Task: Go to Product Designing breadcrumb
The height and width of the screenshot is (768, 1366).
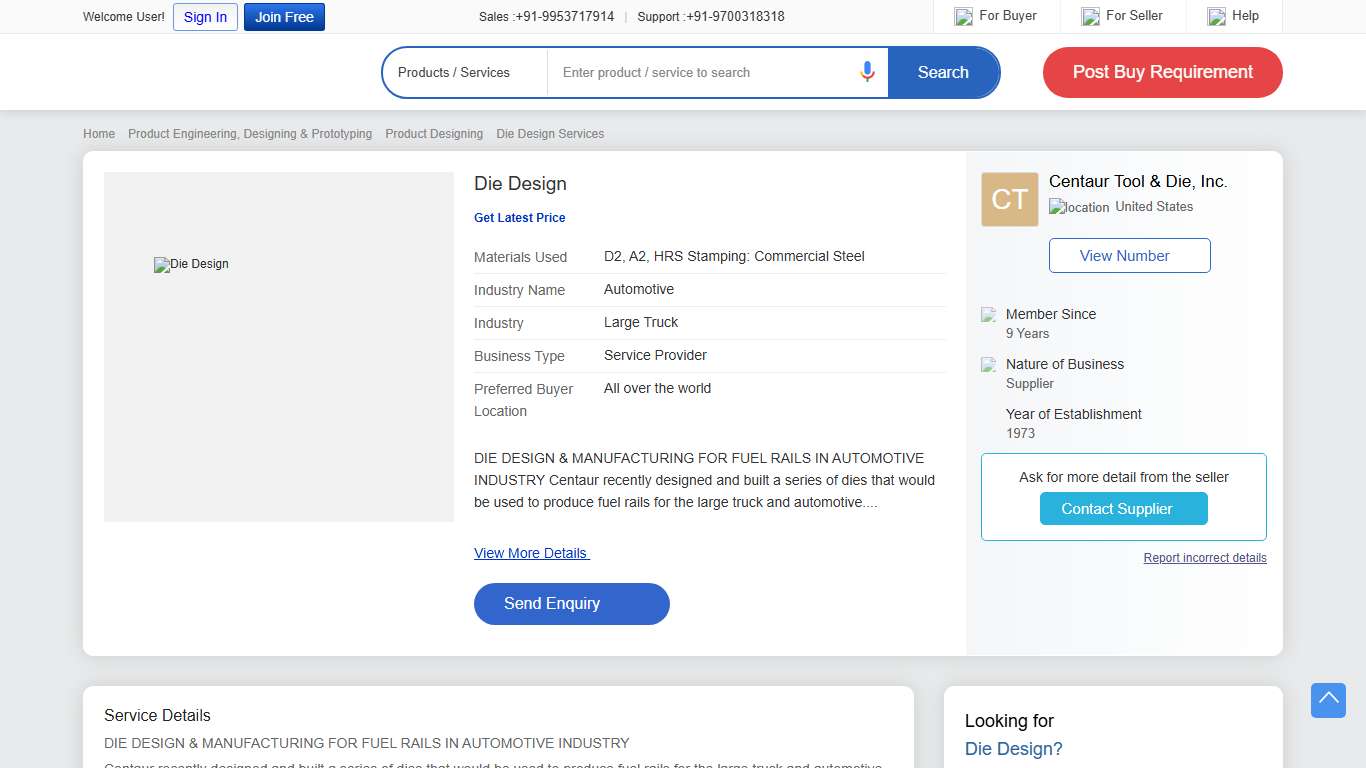Action: point(434,134)
